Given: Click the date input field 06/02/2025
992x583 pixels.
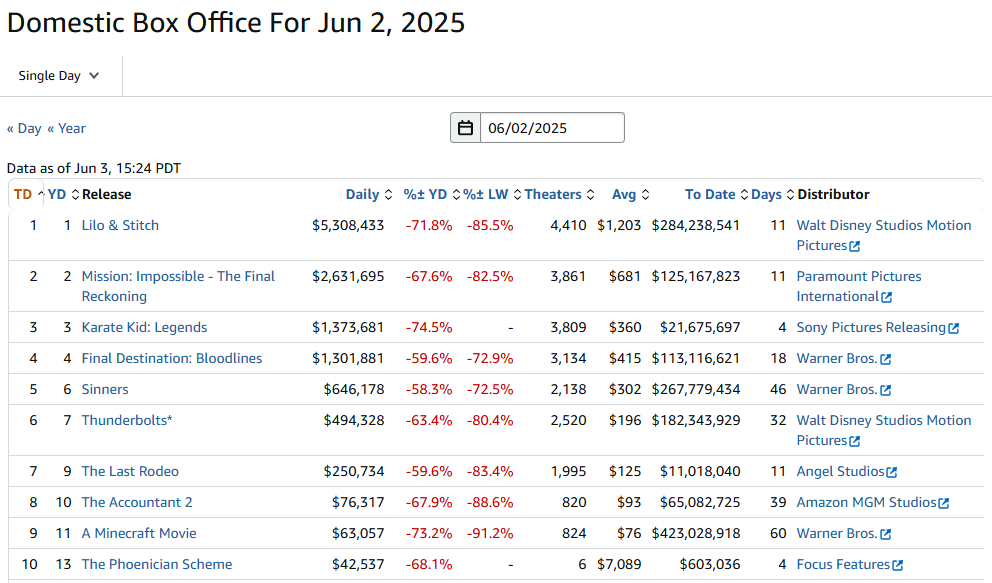Looking at the screenshot, I should (552, 128).
